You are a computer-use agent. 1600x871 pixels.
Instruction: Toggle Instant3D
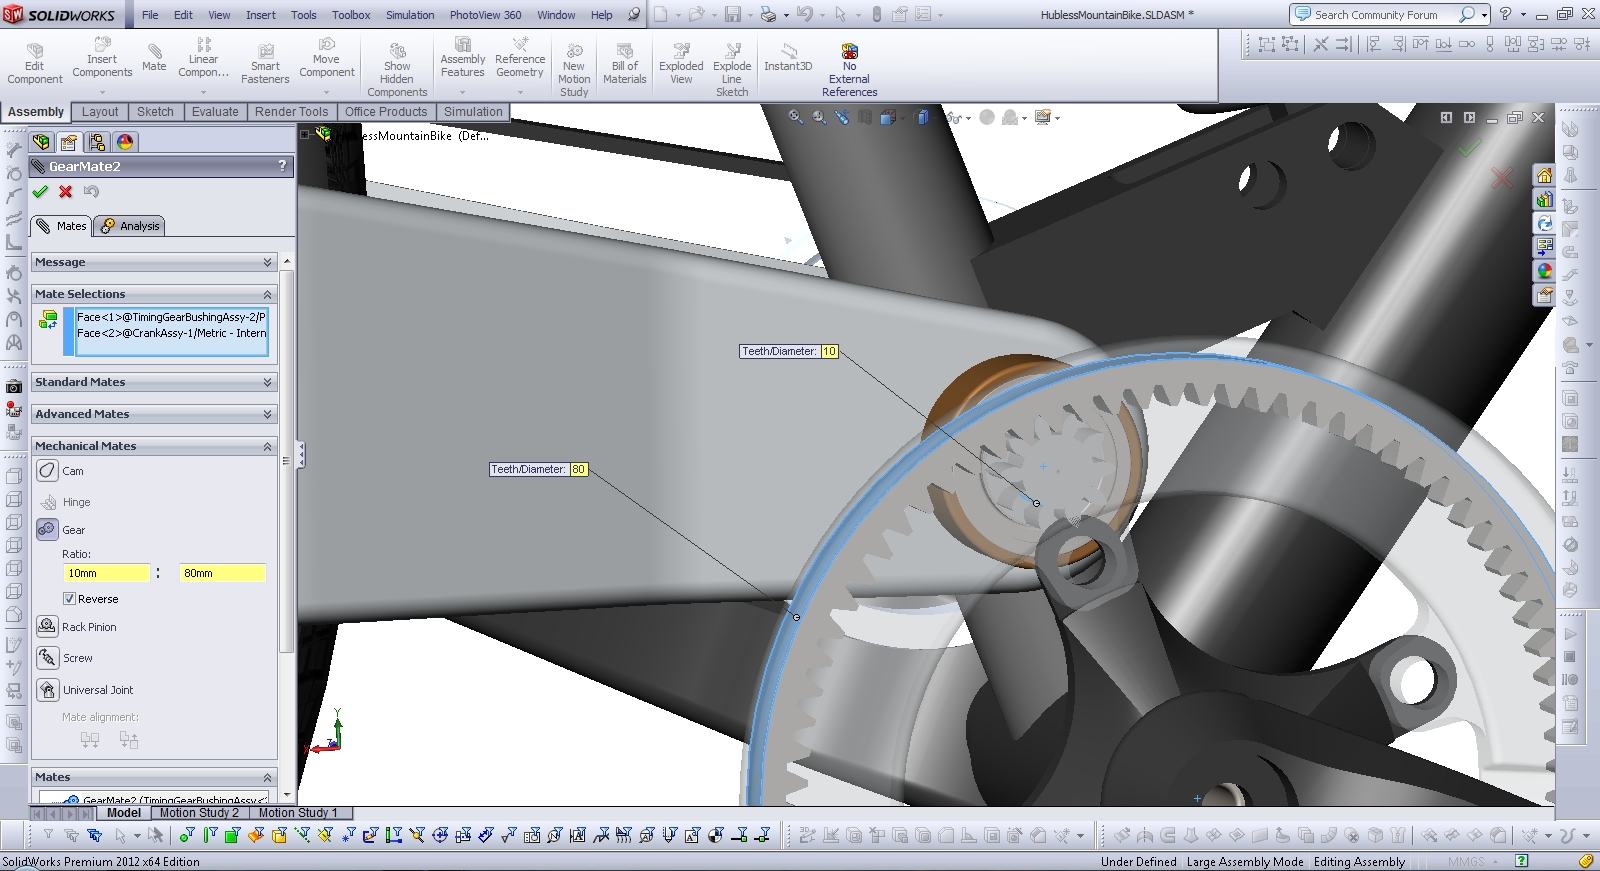(x=788, y=58)
